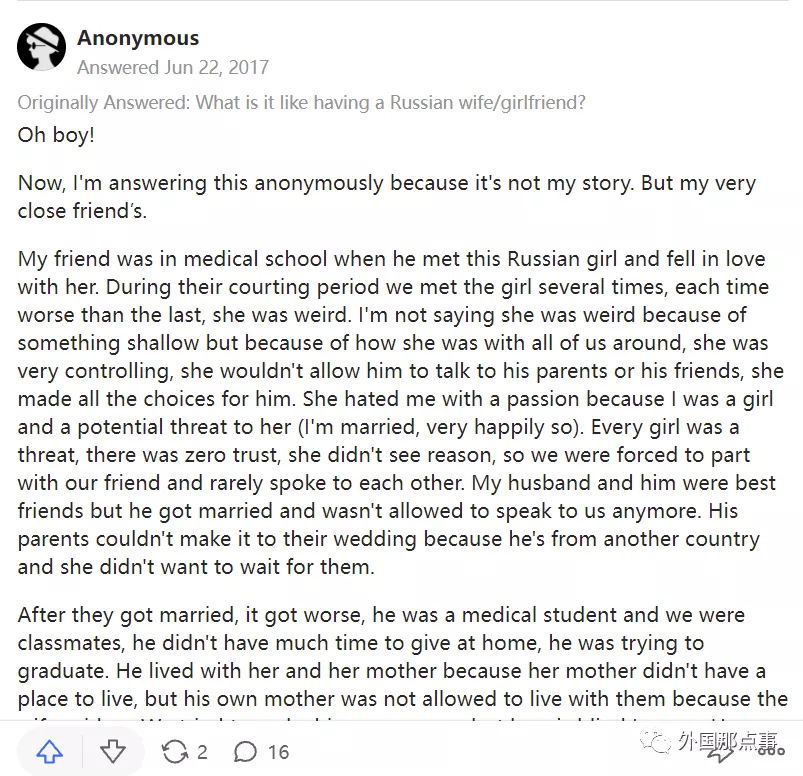This screenshot has height=776, width=803.
Task: Click the 'Answered Jun 22, 2017' timestamp
Action: [x=173, y=68]
